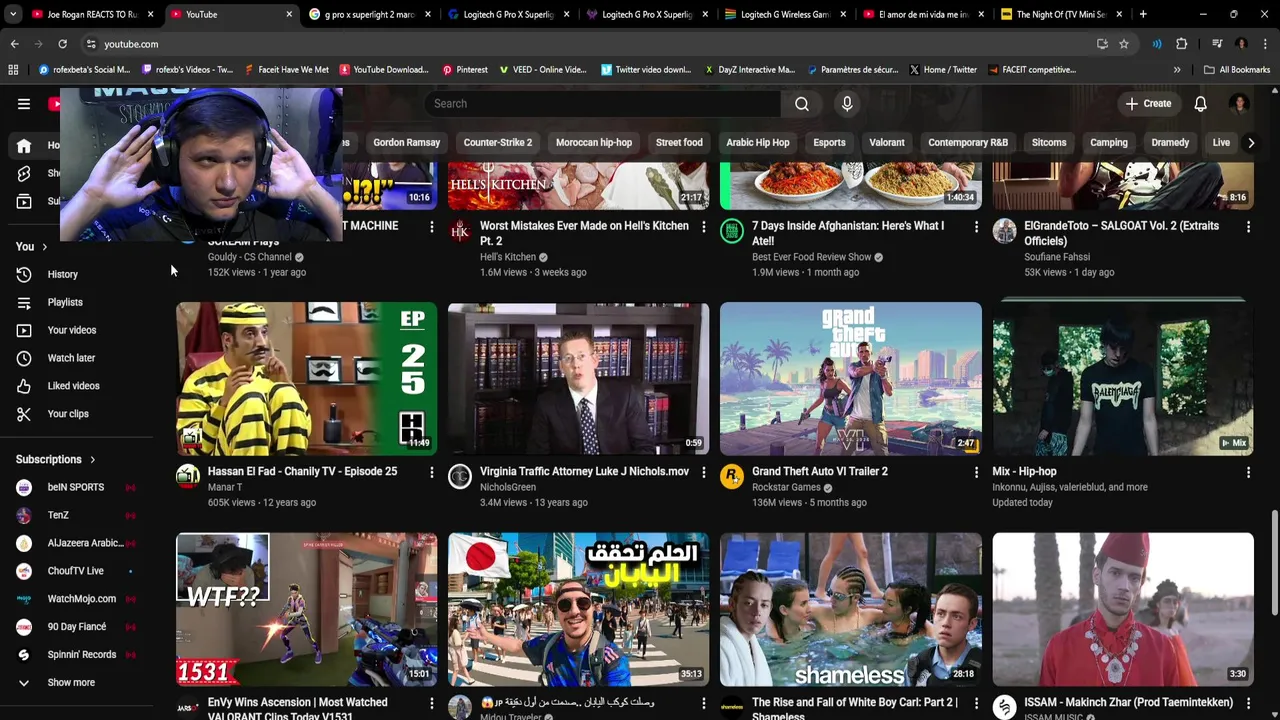
Task: Open Grand Theft Auto VI Trailer 2 title
Action: pyautogui.click(x=820, y=472)
